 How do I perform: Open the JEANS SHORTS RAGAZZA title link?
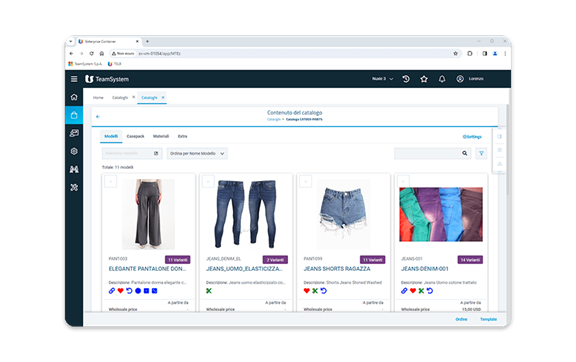coord(337,269)
